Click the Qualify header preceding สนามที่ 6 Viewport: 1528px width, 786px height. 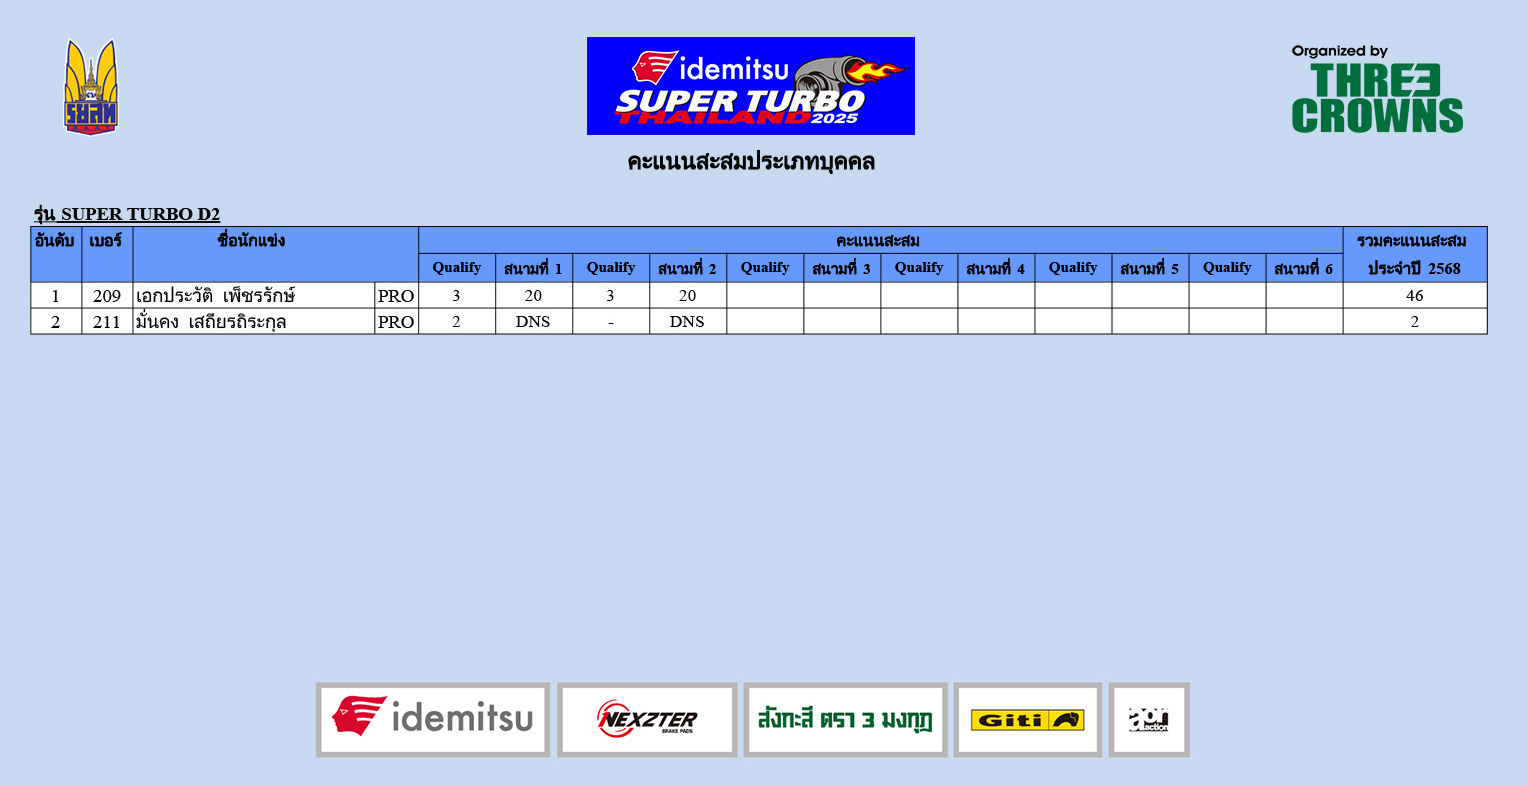tap(1226, 268)
